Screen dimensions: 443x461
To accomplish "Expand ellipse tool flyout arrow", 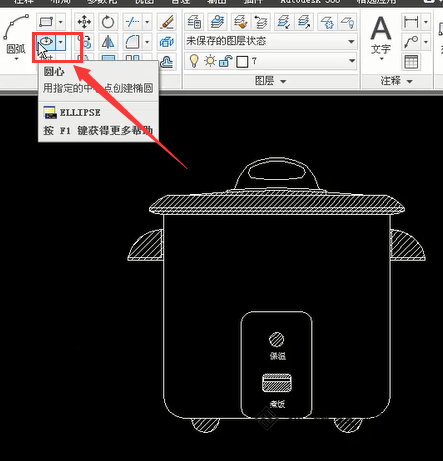I will (x=61, y=42).
